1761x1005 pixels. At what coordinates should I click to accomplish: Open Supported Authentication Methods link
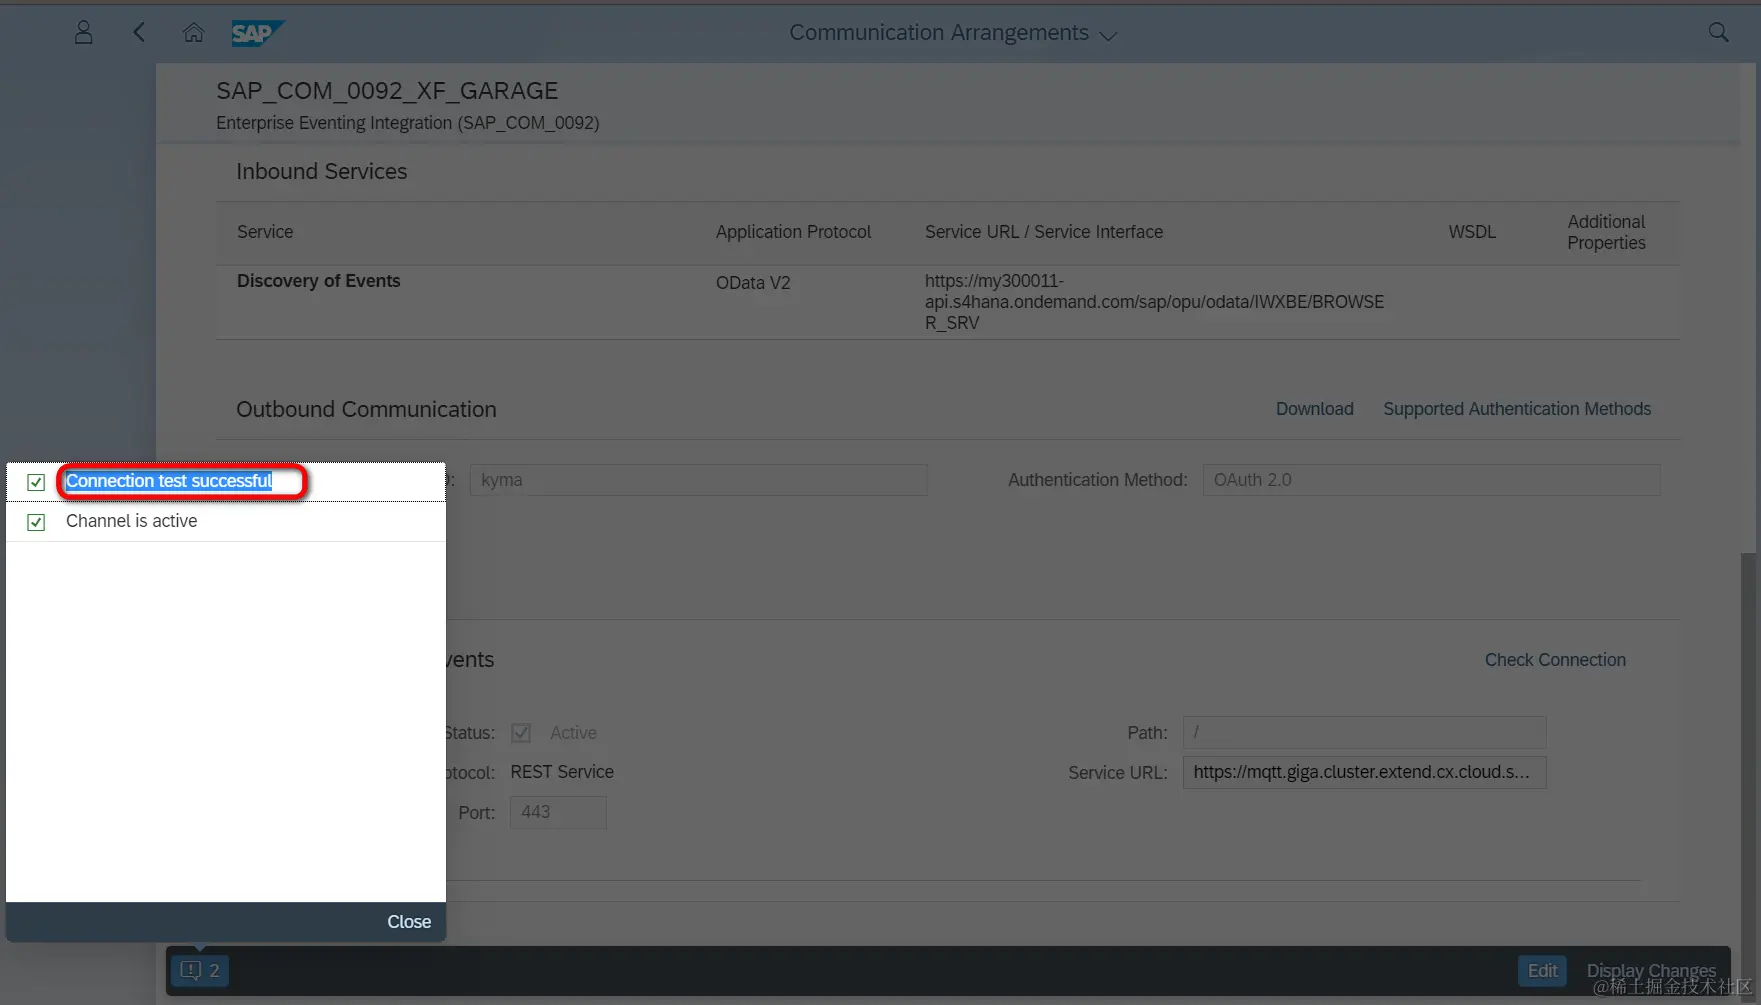coord(1517,409)
